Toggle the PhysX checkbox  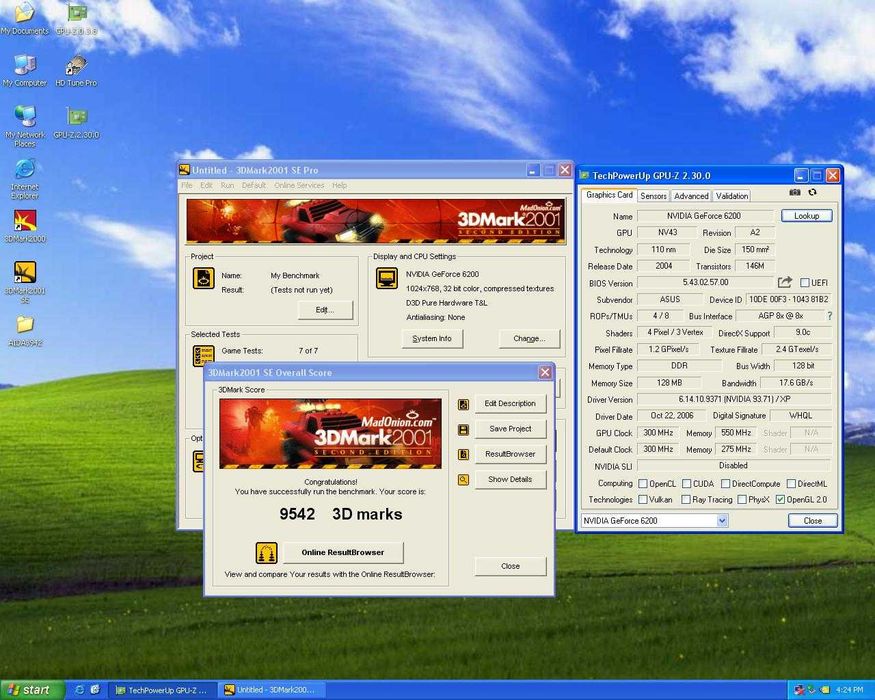tap(742, 500)
